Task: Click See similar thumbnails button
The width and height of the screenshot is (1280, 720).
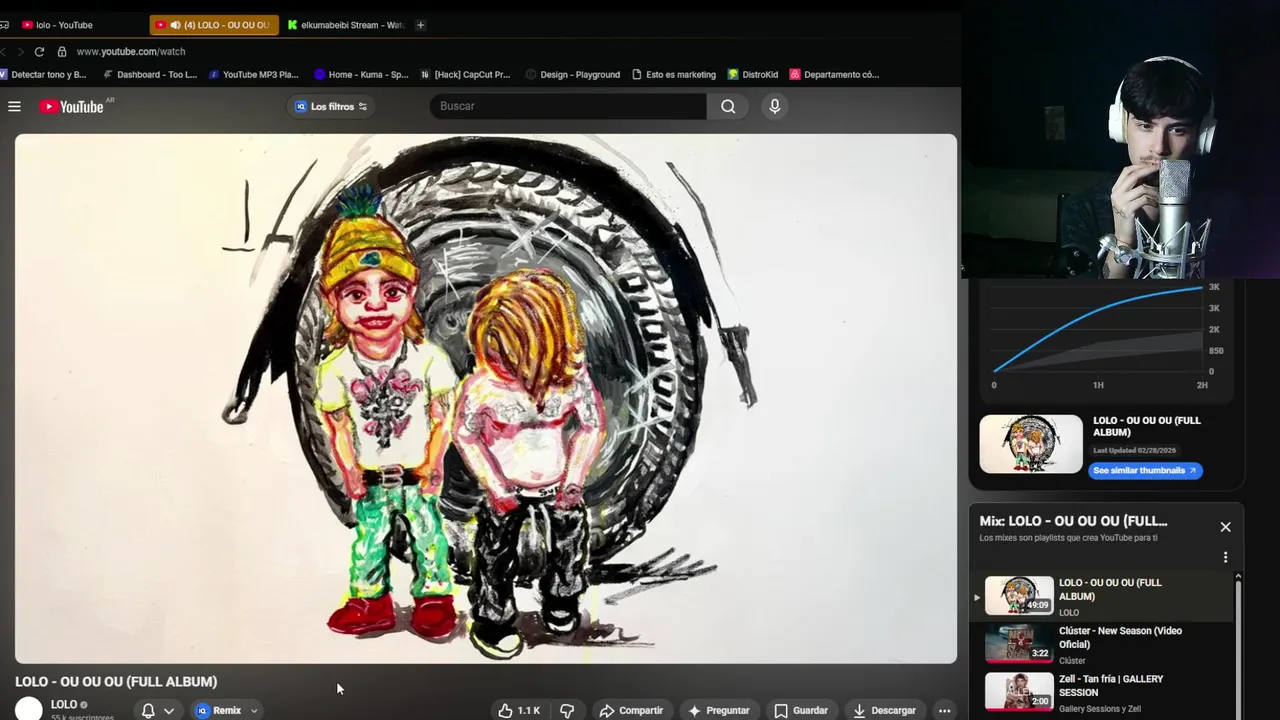Action: pos(1145,470)
